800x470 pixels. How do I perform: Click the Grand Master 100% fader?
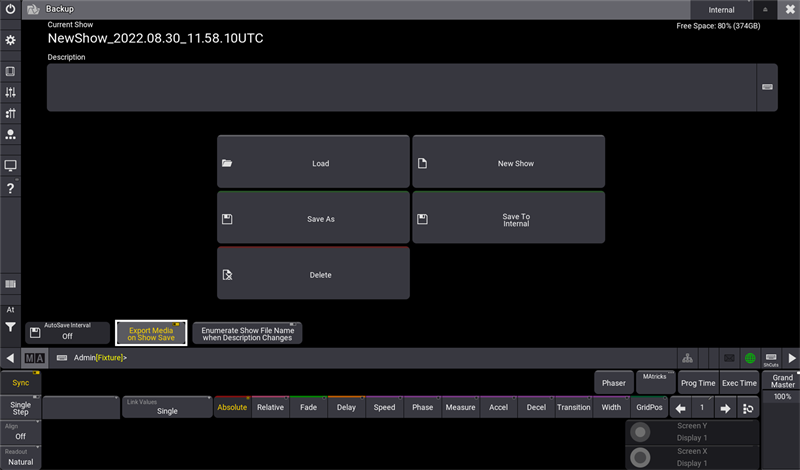tap(782, 397)
